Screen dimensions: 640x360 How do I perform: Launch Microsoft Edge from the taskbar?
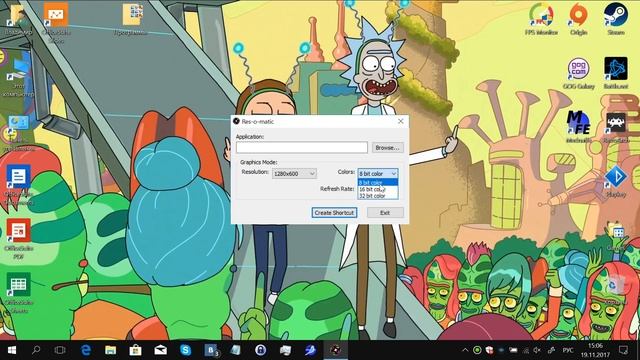[86, 350]
